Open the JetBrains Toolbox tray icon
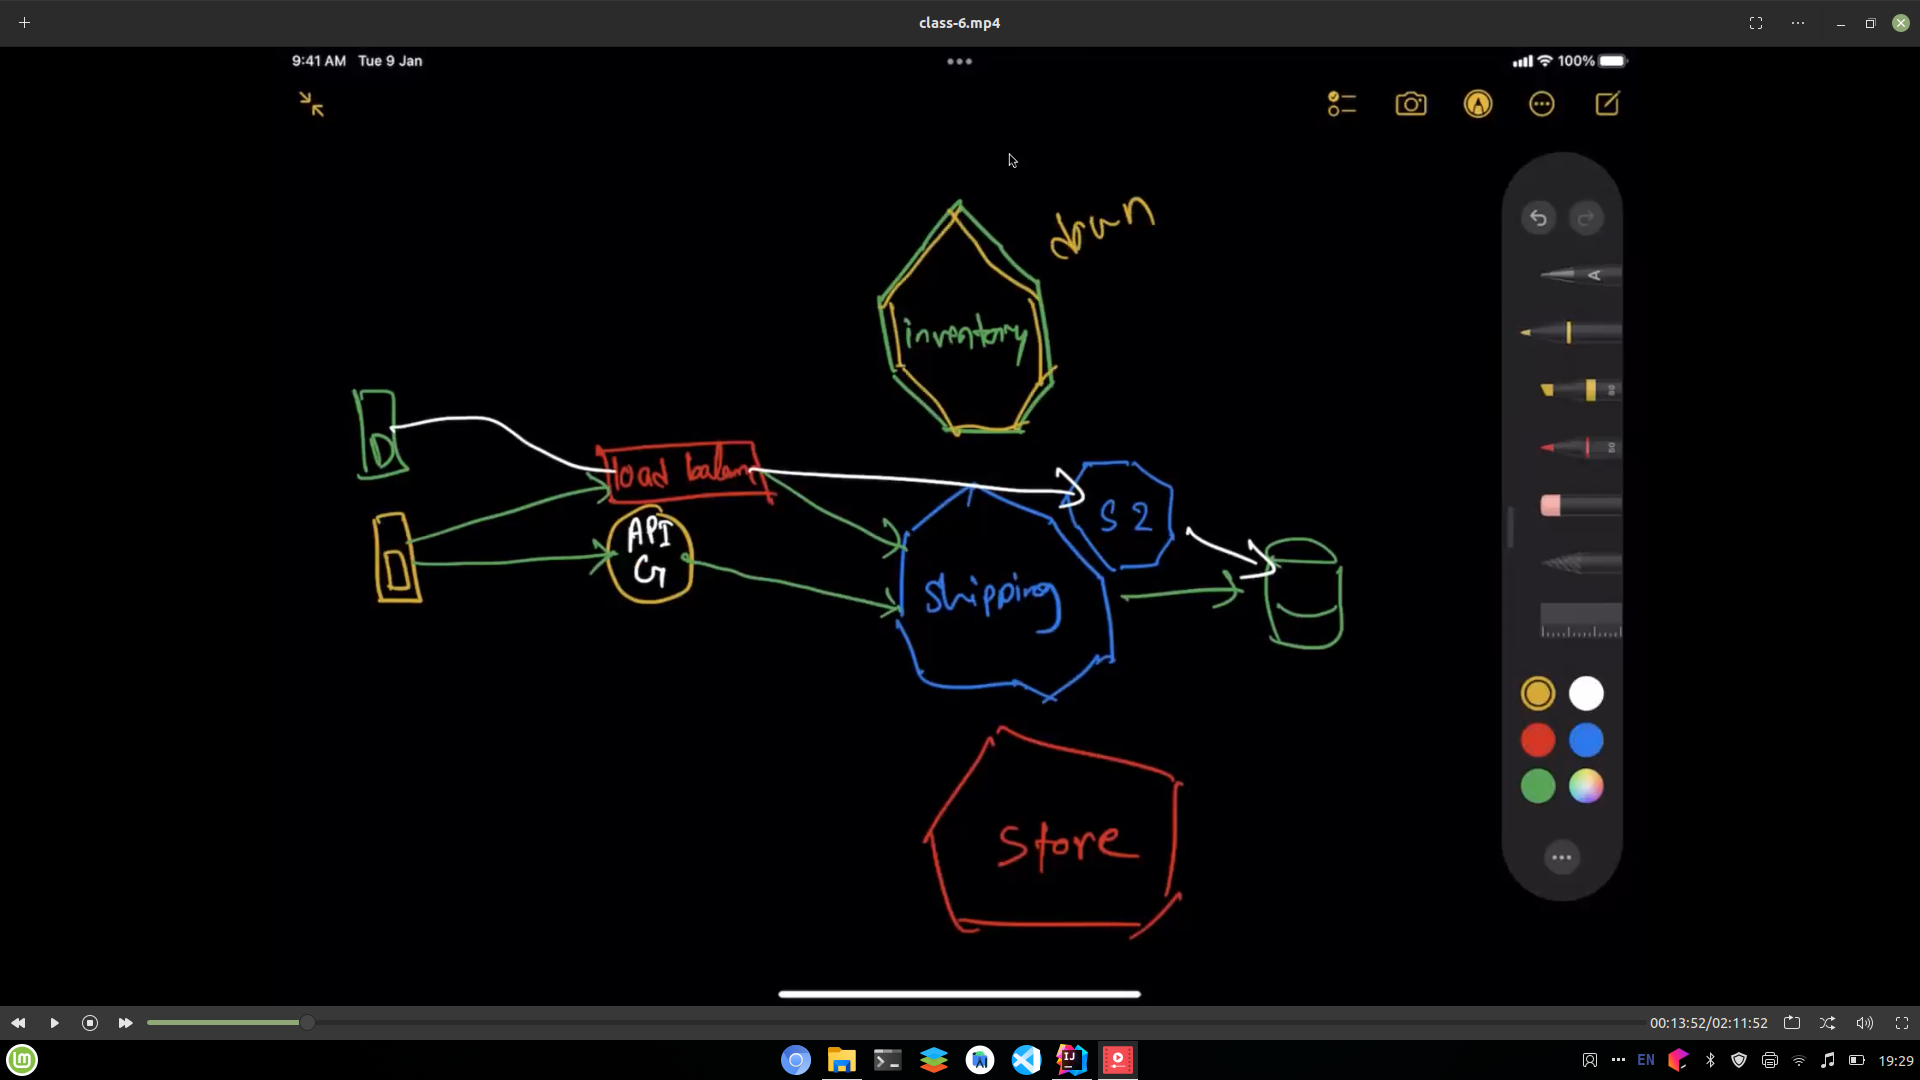The width and height of the screenshot is (1920, 1080). tap(1678, 1060)
